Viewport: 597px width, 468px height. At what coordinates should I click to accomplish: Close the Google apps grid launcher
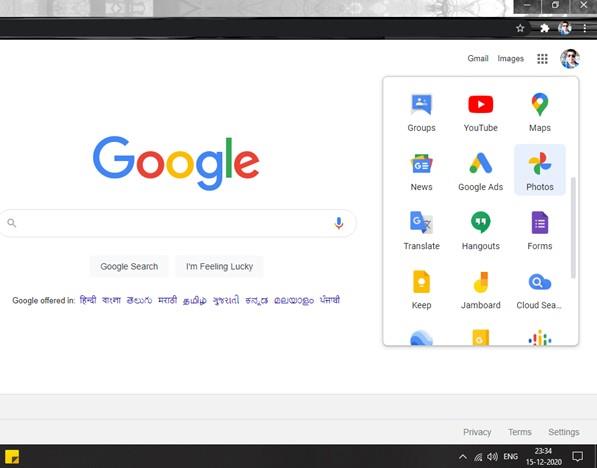coord(542,59)
